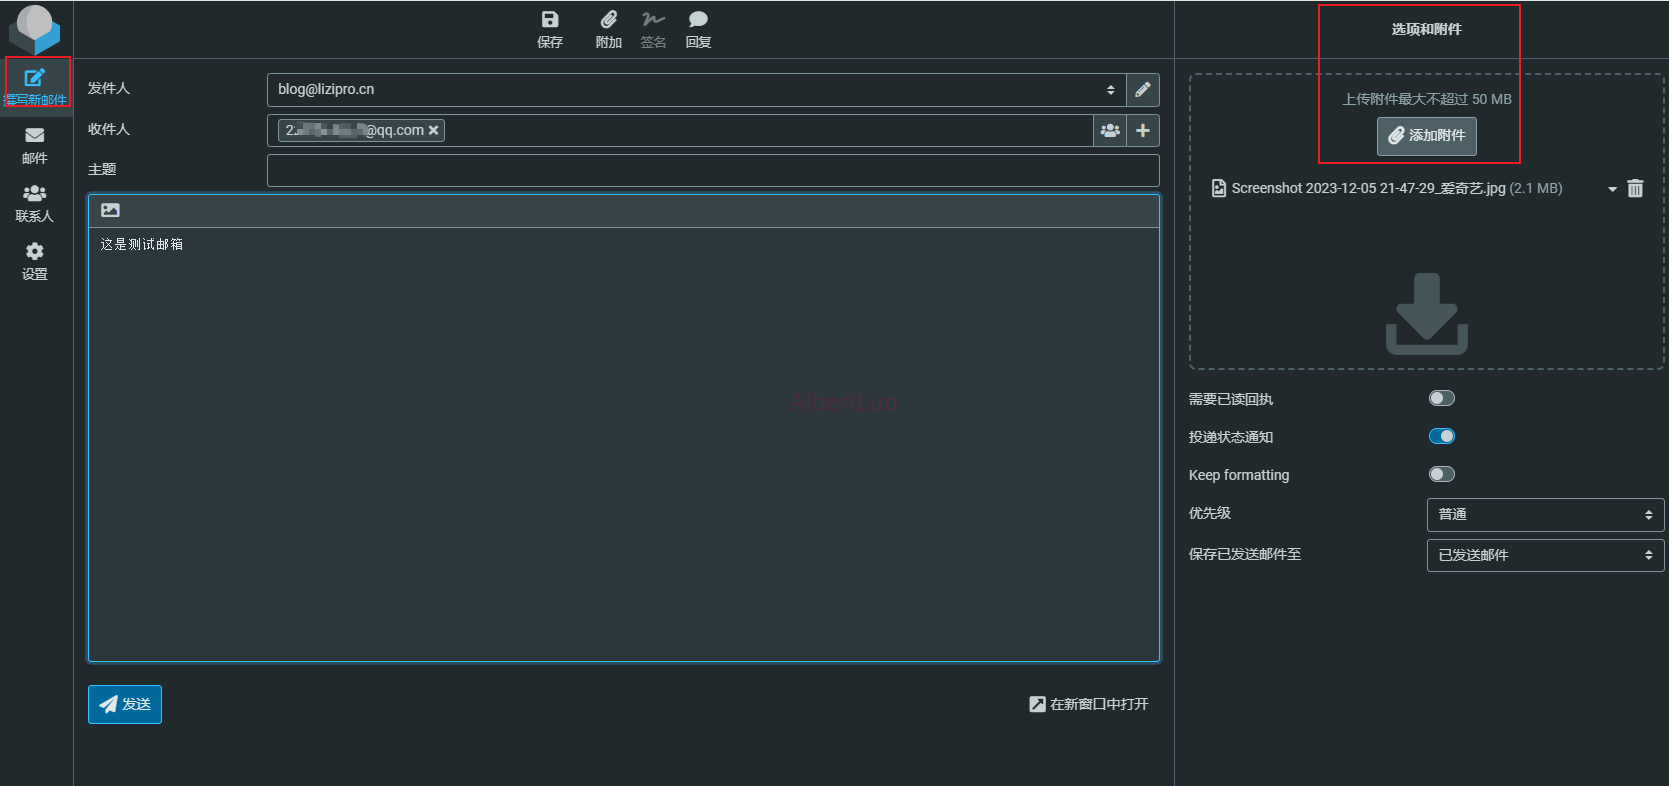Open contacts (联系人) in sidebar
Viewport: 1669px width, 786px height.
click(35, 203)
